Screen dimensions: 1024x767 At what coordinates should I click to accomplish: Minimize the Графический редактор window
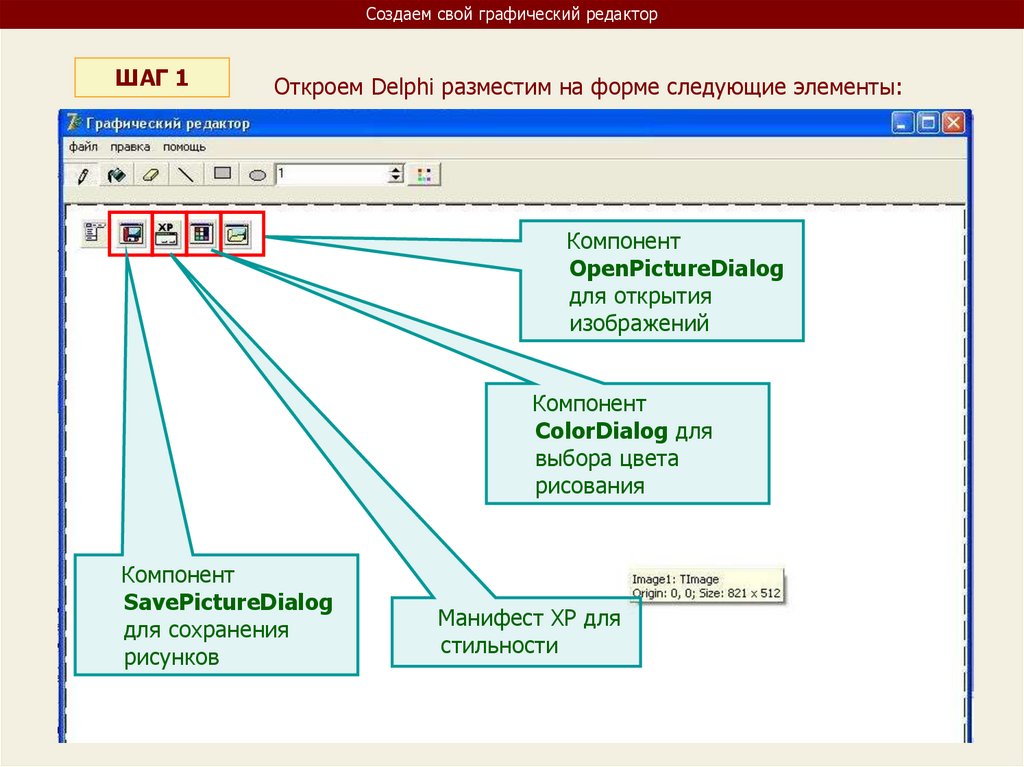point(903,123)
